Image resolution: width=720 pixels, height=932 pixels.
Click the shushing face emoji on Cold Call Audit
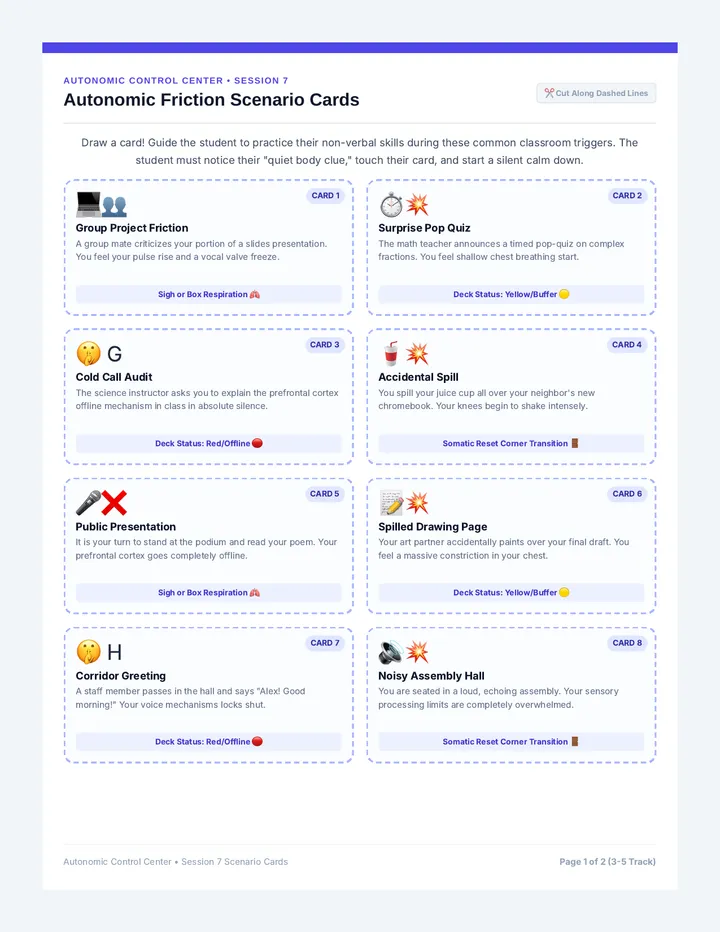pos(88,354)
